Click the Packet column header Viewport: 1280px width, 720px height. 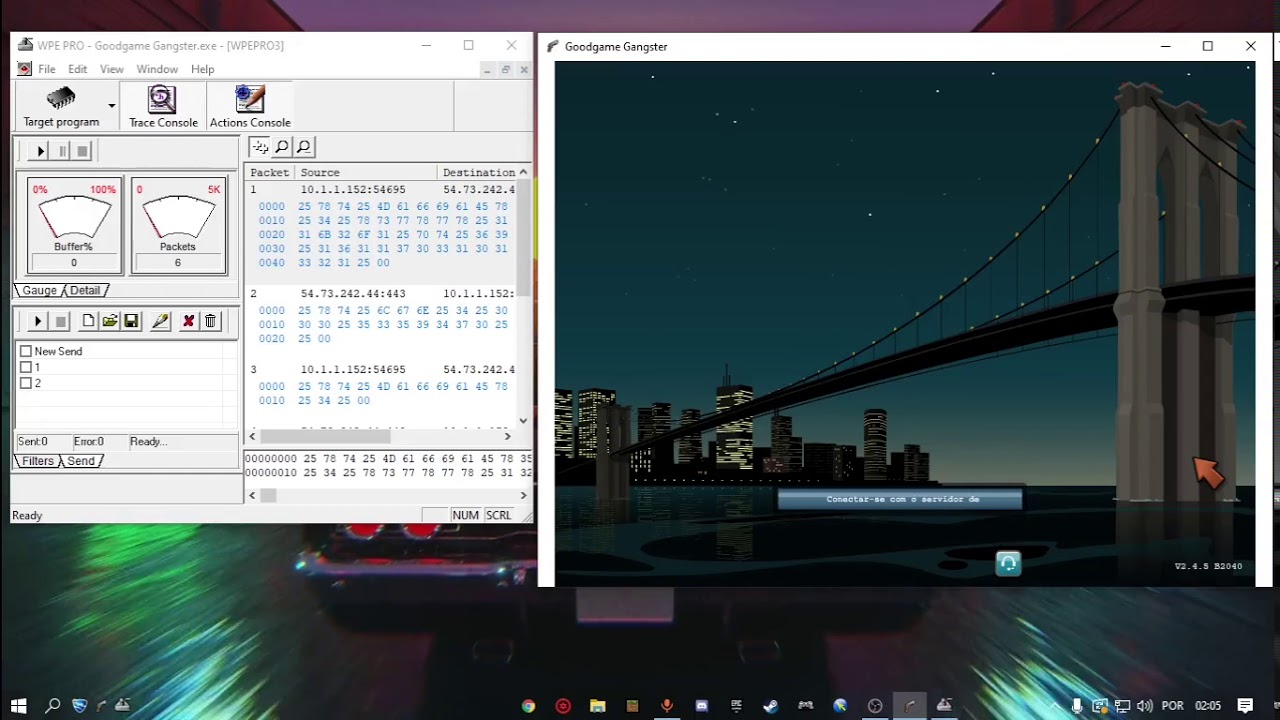270,173
